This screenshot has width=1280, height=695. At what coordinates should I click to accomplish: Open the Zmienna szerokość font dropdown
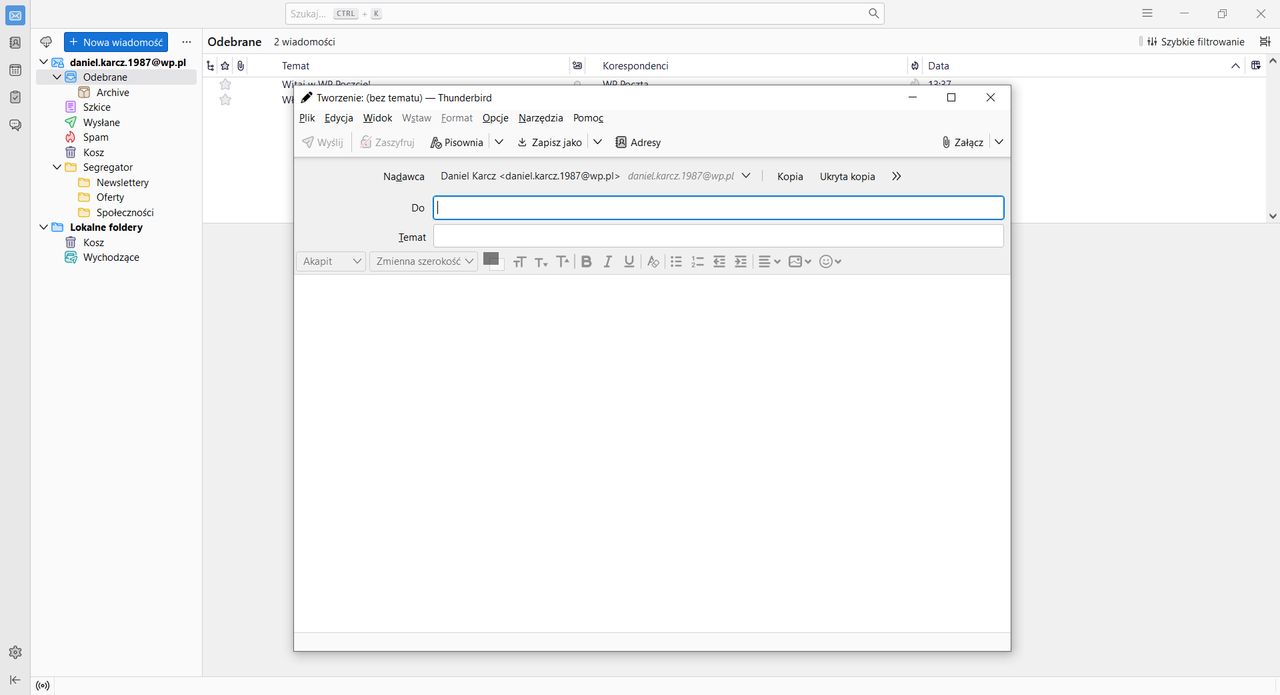424,261
